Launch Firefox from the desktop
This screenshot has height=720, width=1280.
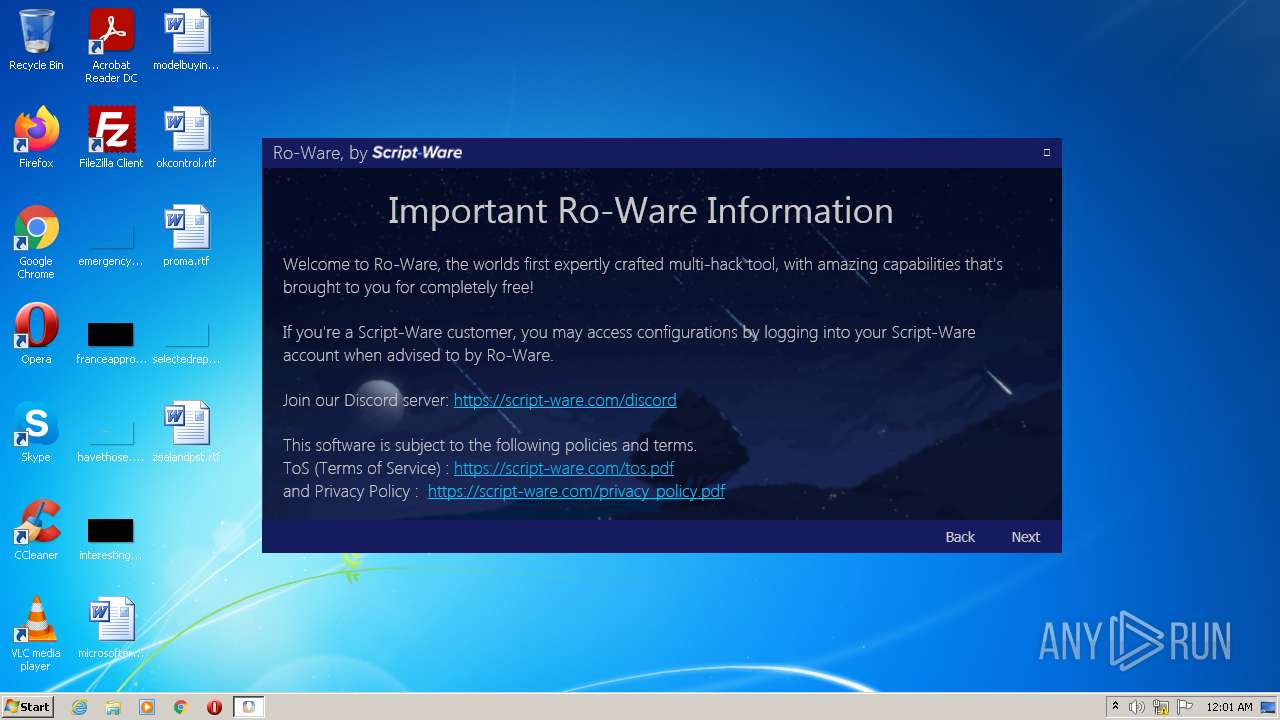point(36,138)
